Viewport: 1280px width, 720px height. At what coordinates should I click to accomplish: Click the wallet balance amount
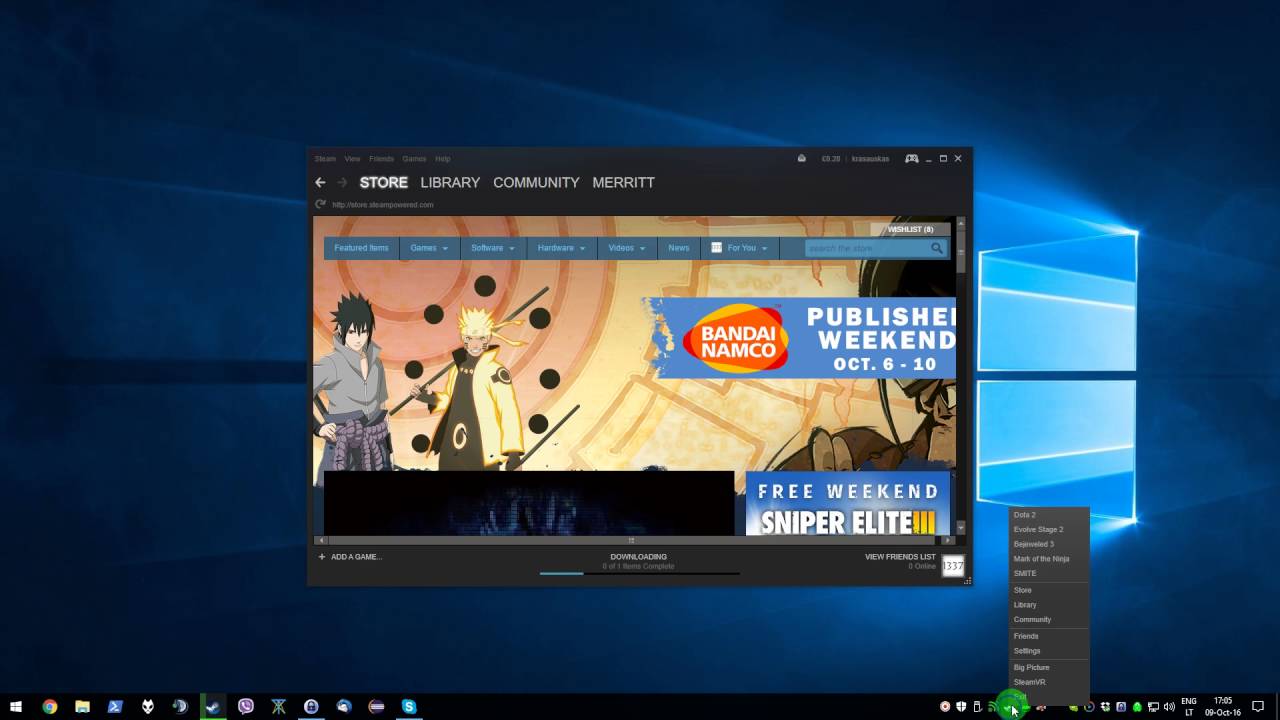tap(830, 158)
